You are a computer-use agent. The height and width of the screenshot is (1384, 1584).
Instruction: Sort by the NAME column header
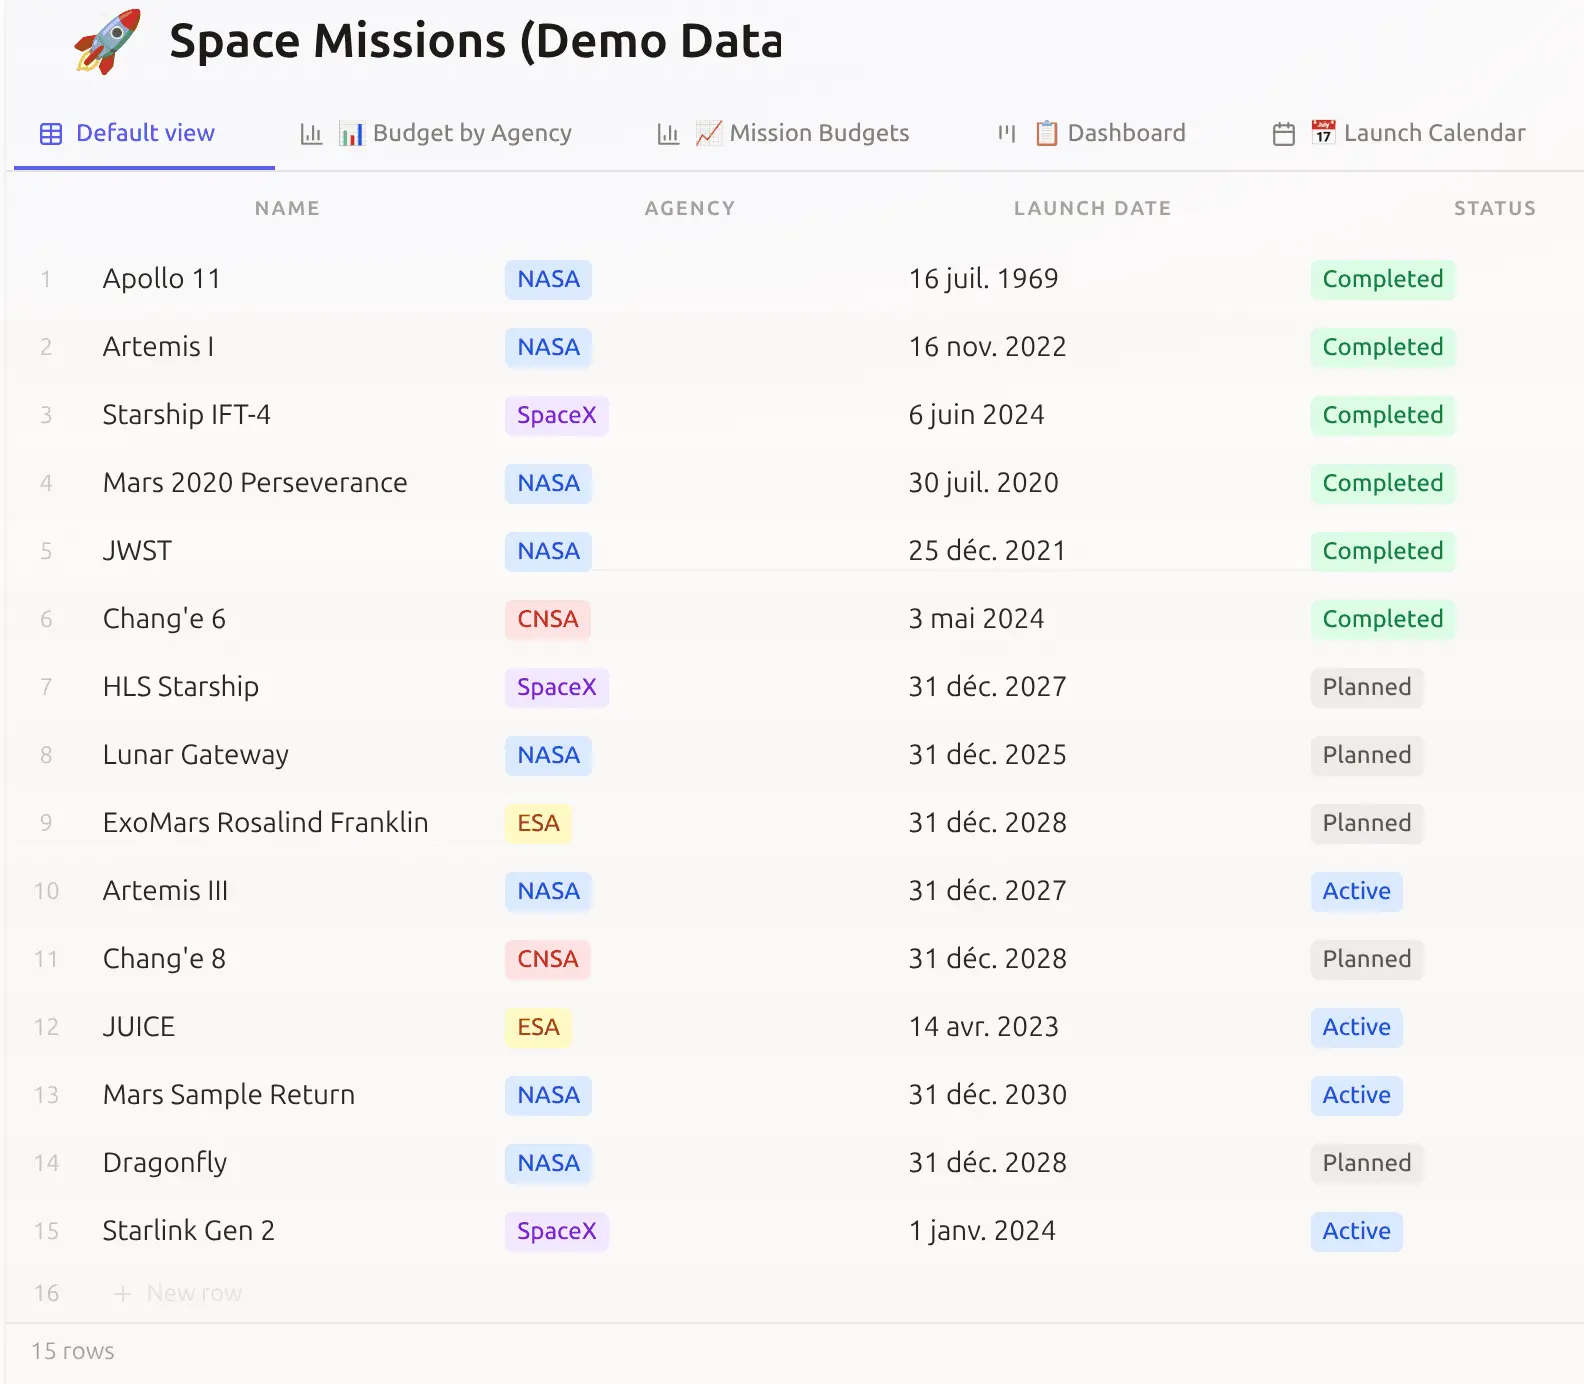click(x=287, y=208)
